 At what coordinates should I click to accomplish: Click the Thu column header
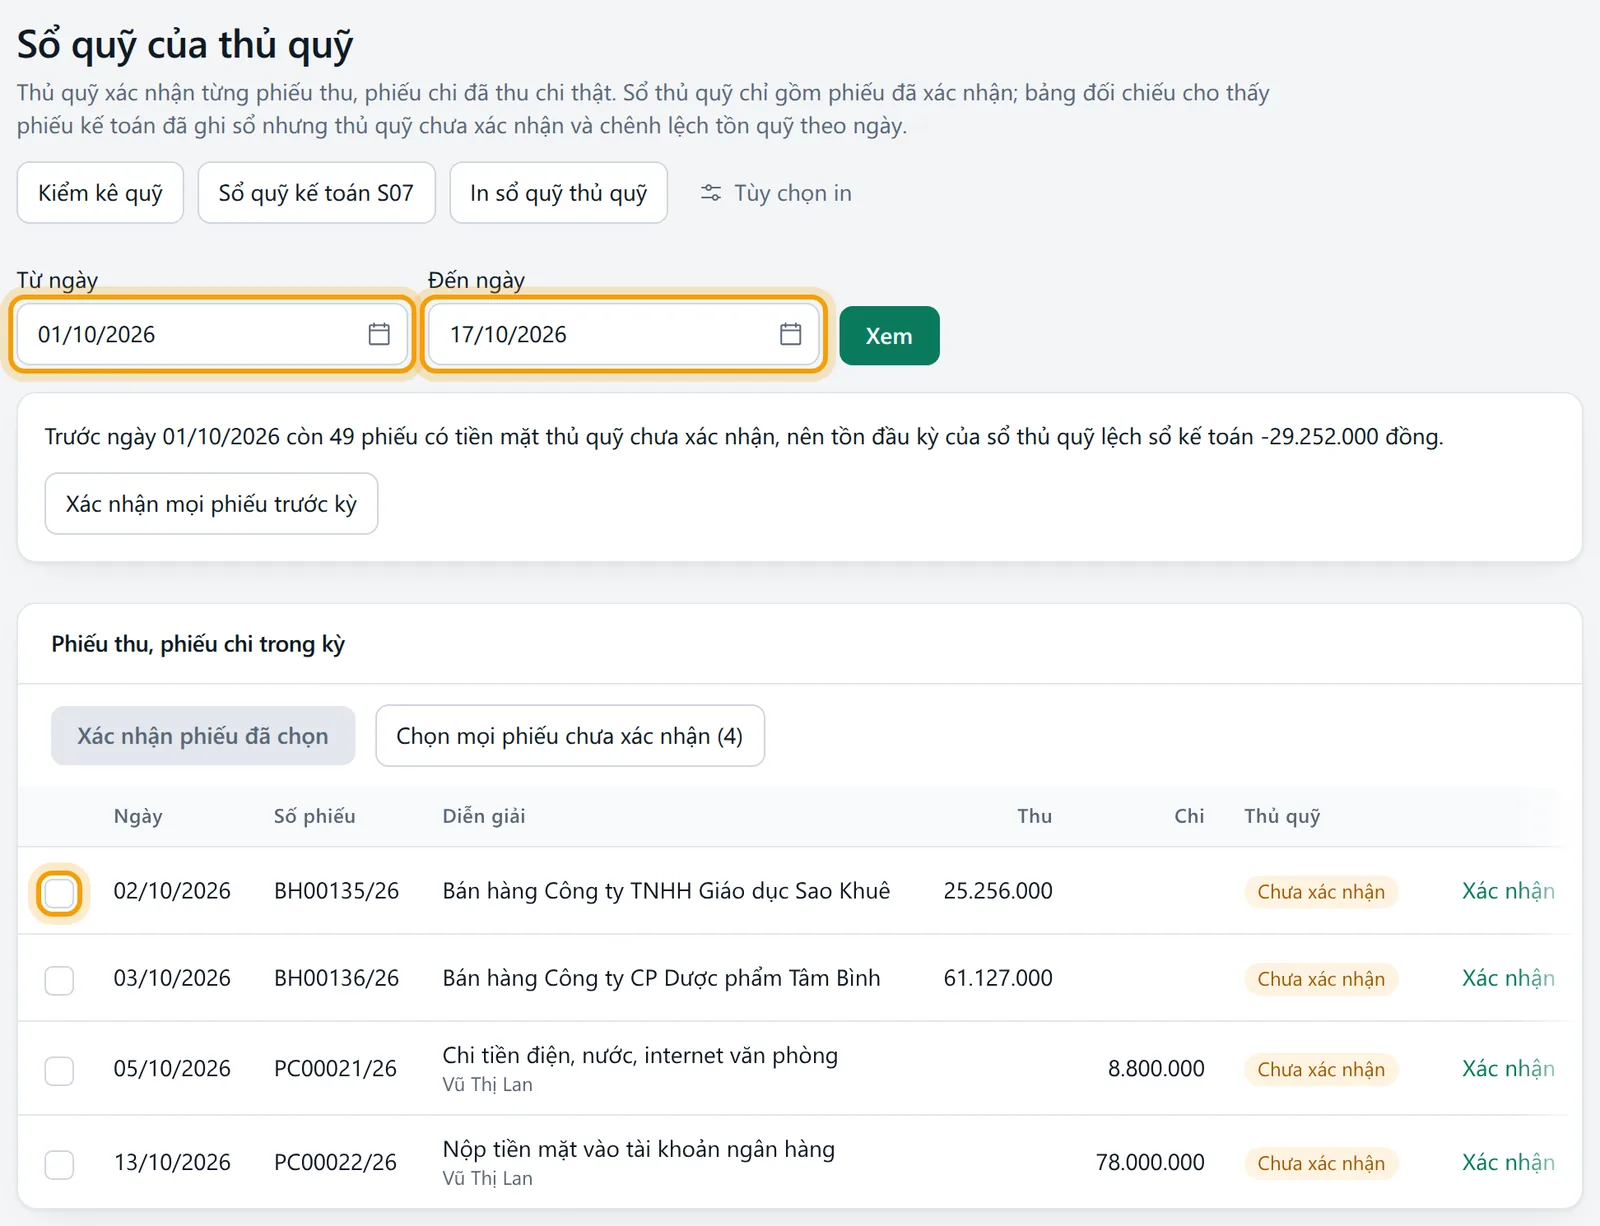[1035, 816]
